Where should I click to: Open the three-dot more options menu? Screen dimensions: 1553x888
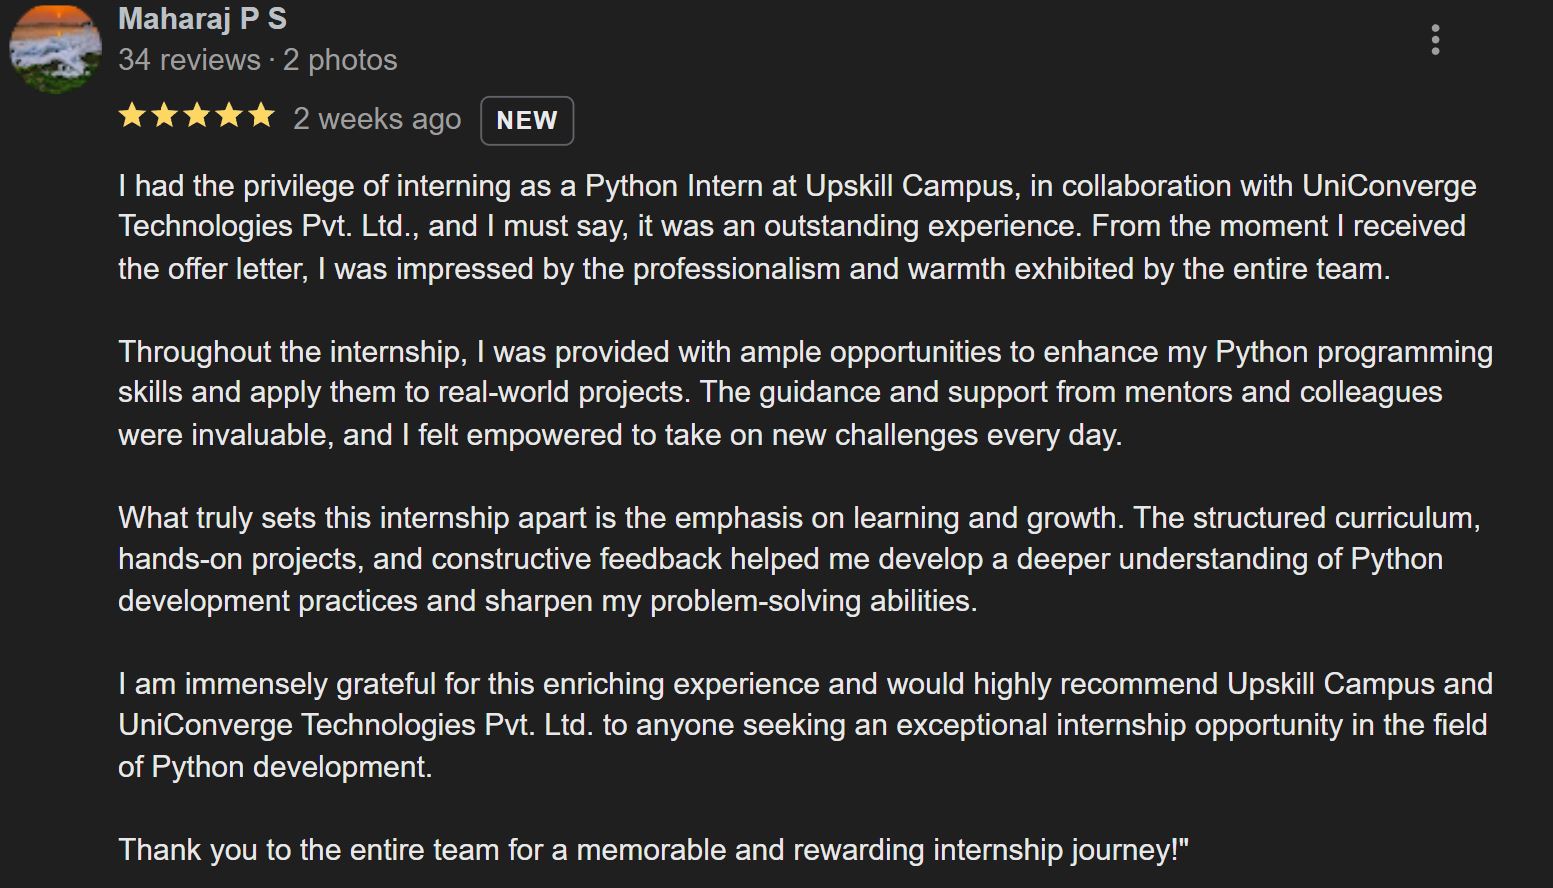tap(1435, 40)
